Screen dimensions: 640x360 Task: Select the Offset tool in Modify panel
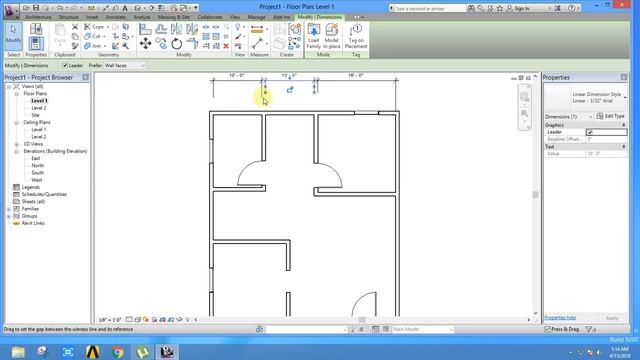tap(161, 29)
